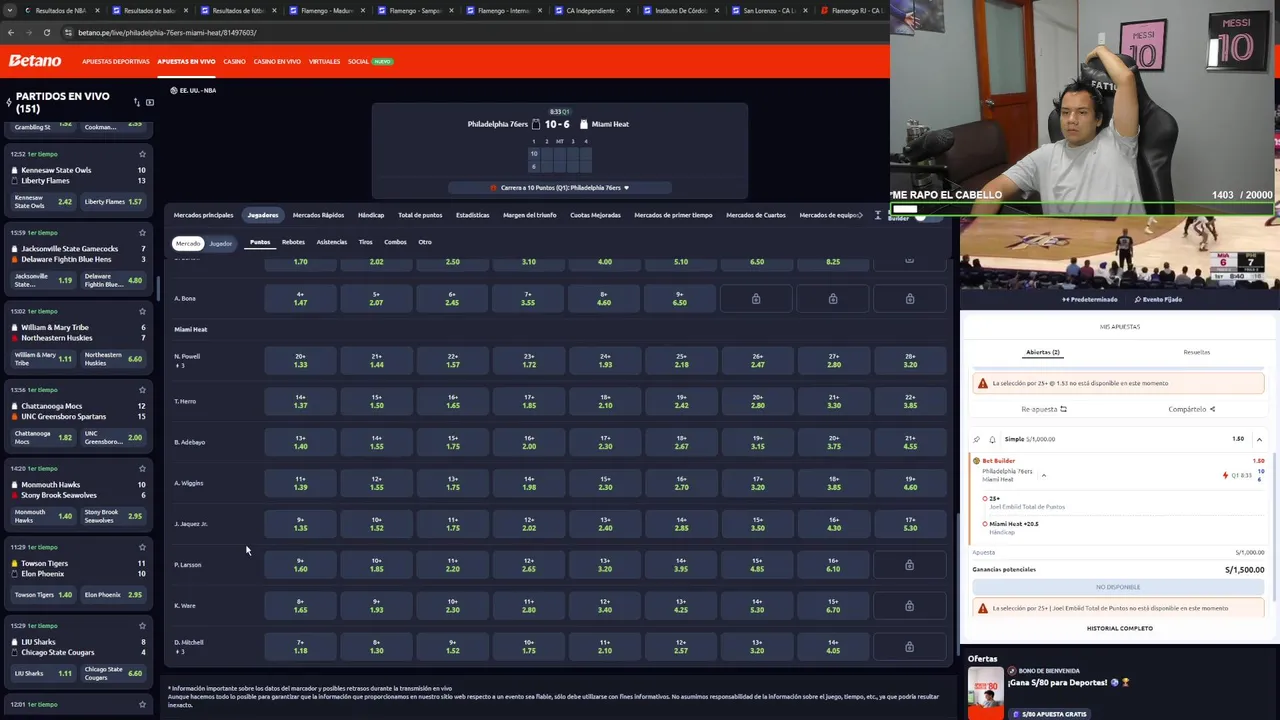1280x720 pixels.
Task: Favorite the Chattanooga Mocs match star
Action: 142,390
